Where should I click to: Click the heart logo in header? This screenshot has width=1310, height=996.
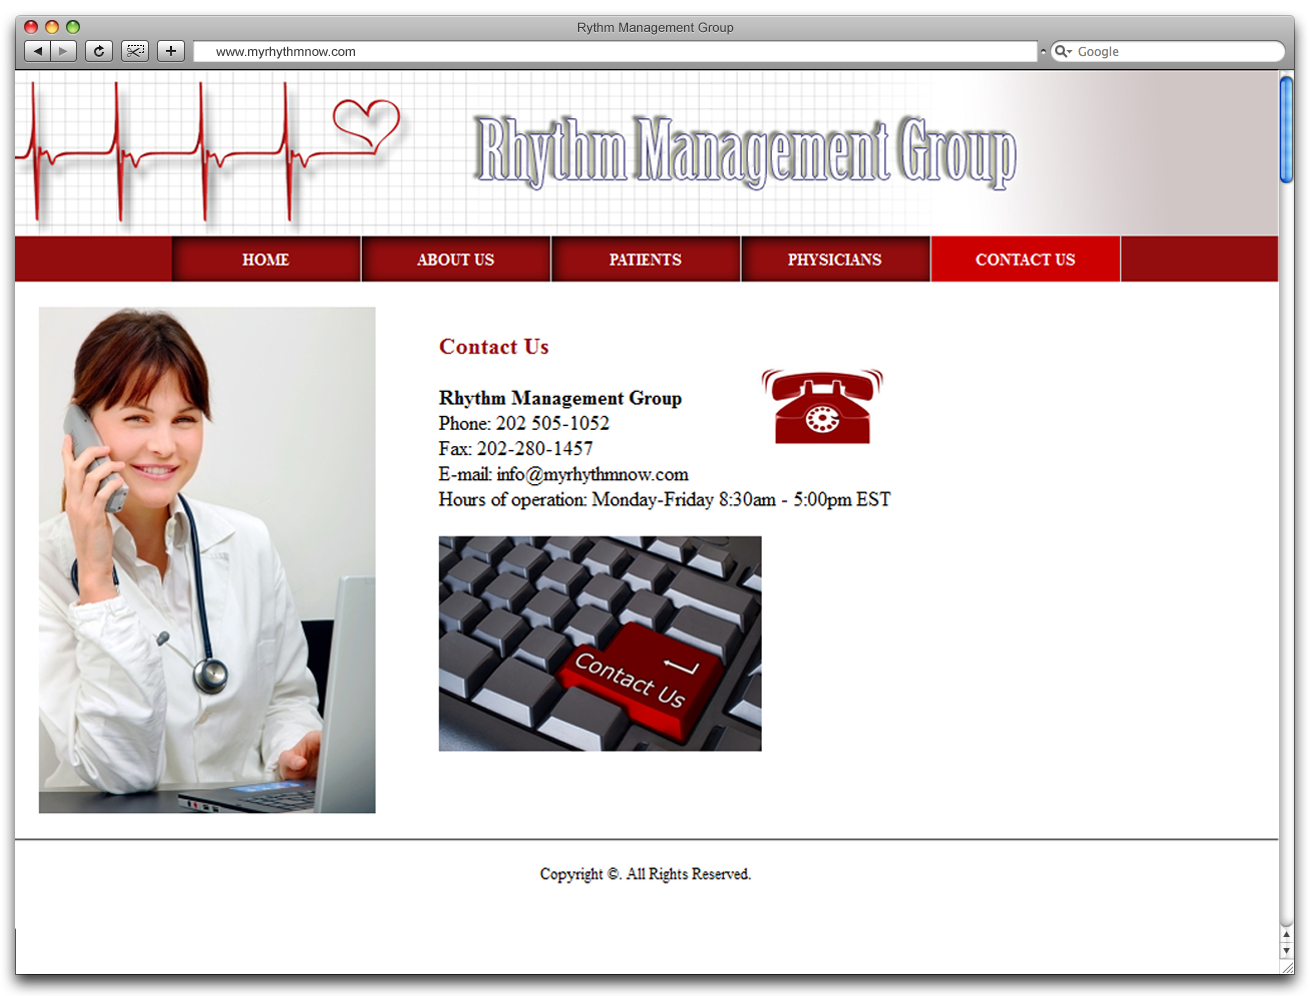366,125
